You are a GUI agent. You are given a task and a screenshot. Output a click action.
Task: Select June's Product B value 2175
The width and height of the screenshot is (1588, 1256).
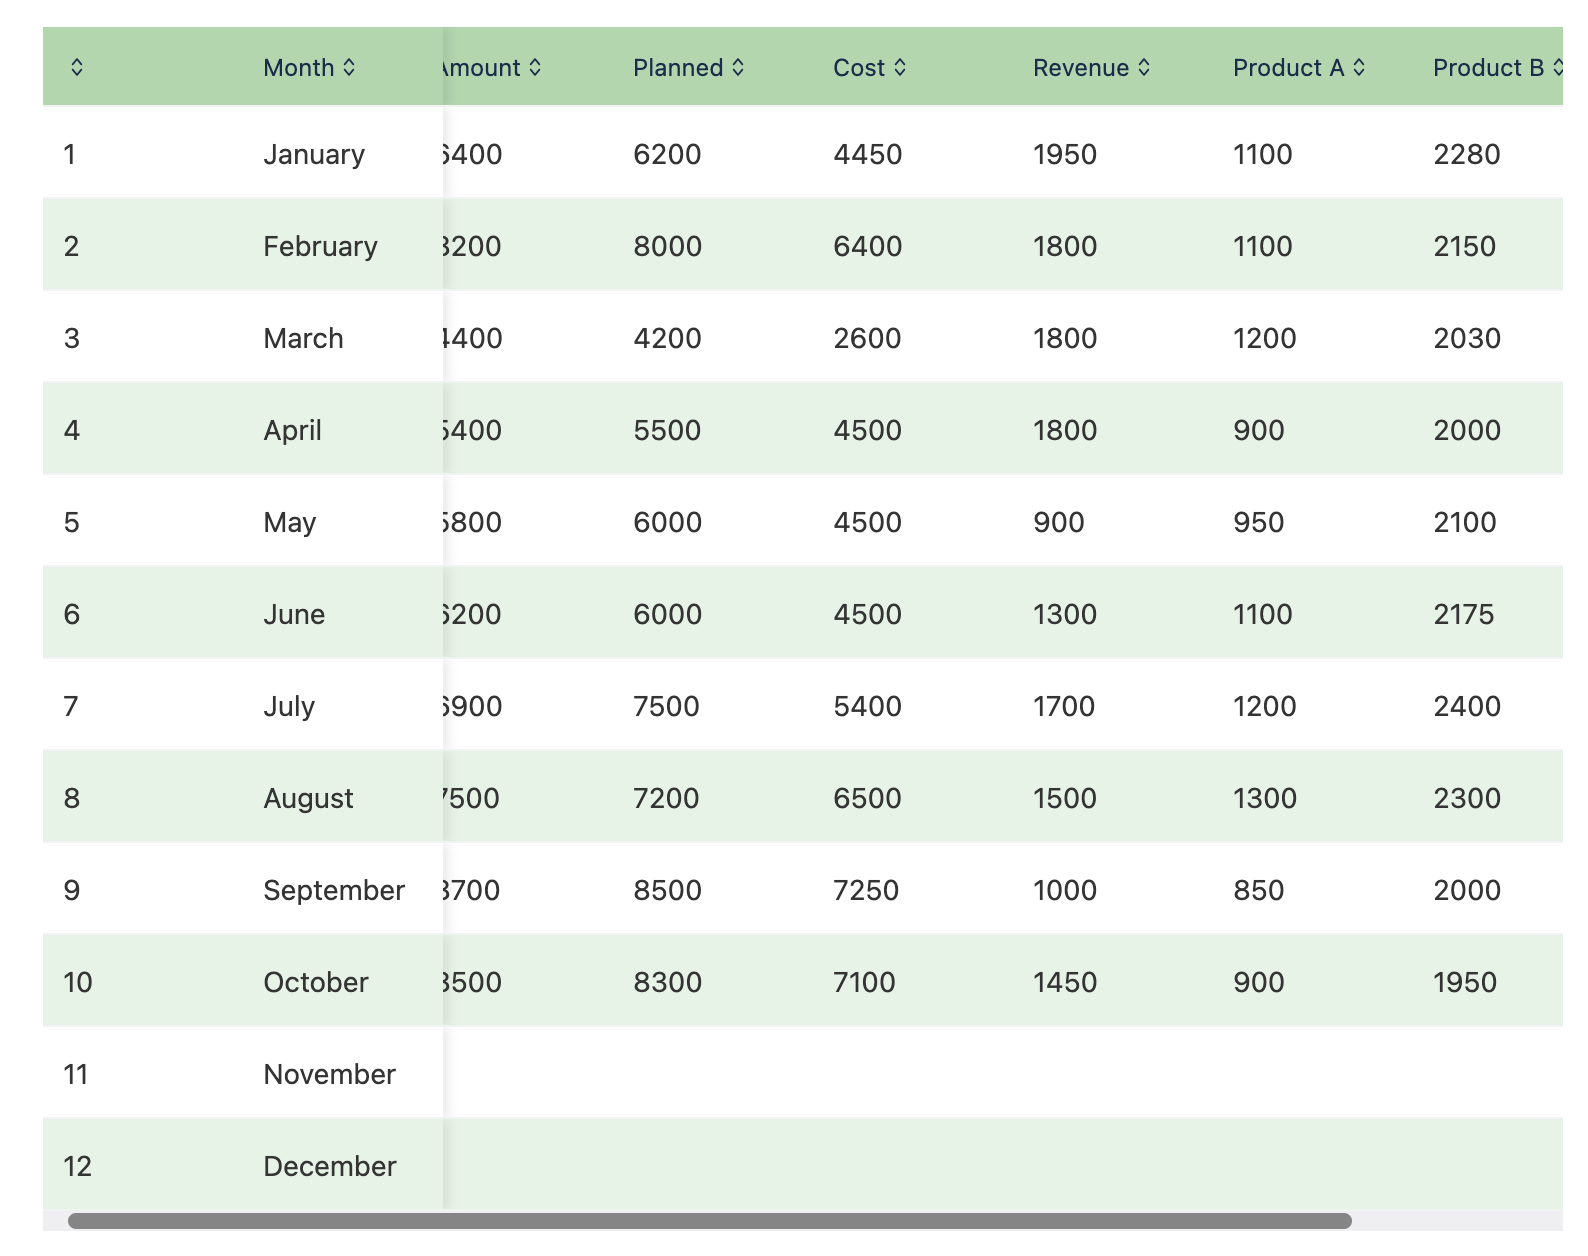[x=1463, y=614]
